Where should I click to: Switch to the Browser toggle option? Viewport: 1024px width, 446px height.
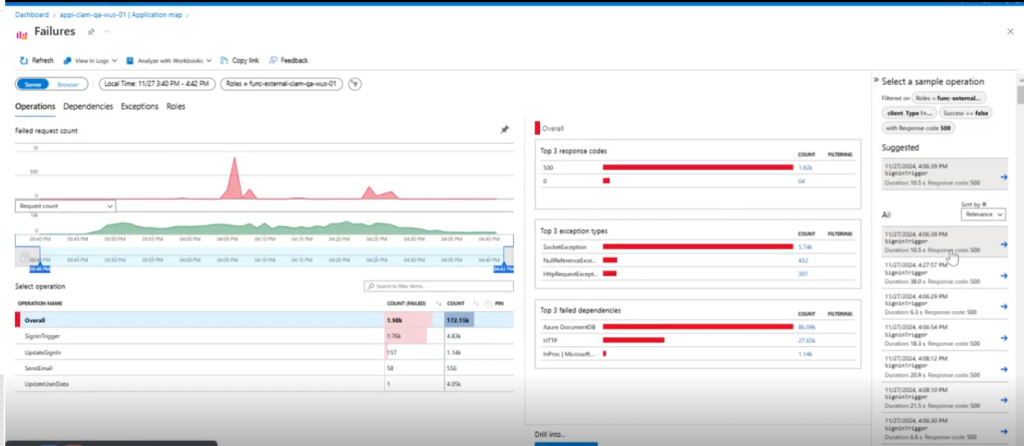click(68, 84)
